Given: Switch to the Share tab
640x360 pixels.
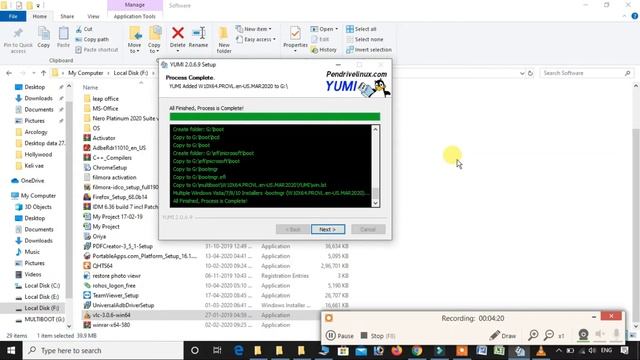Looking at the screenshot, I should click(x=67, y=16).
